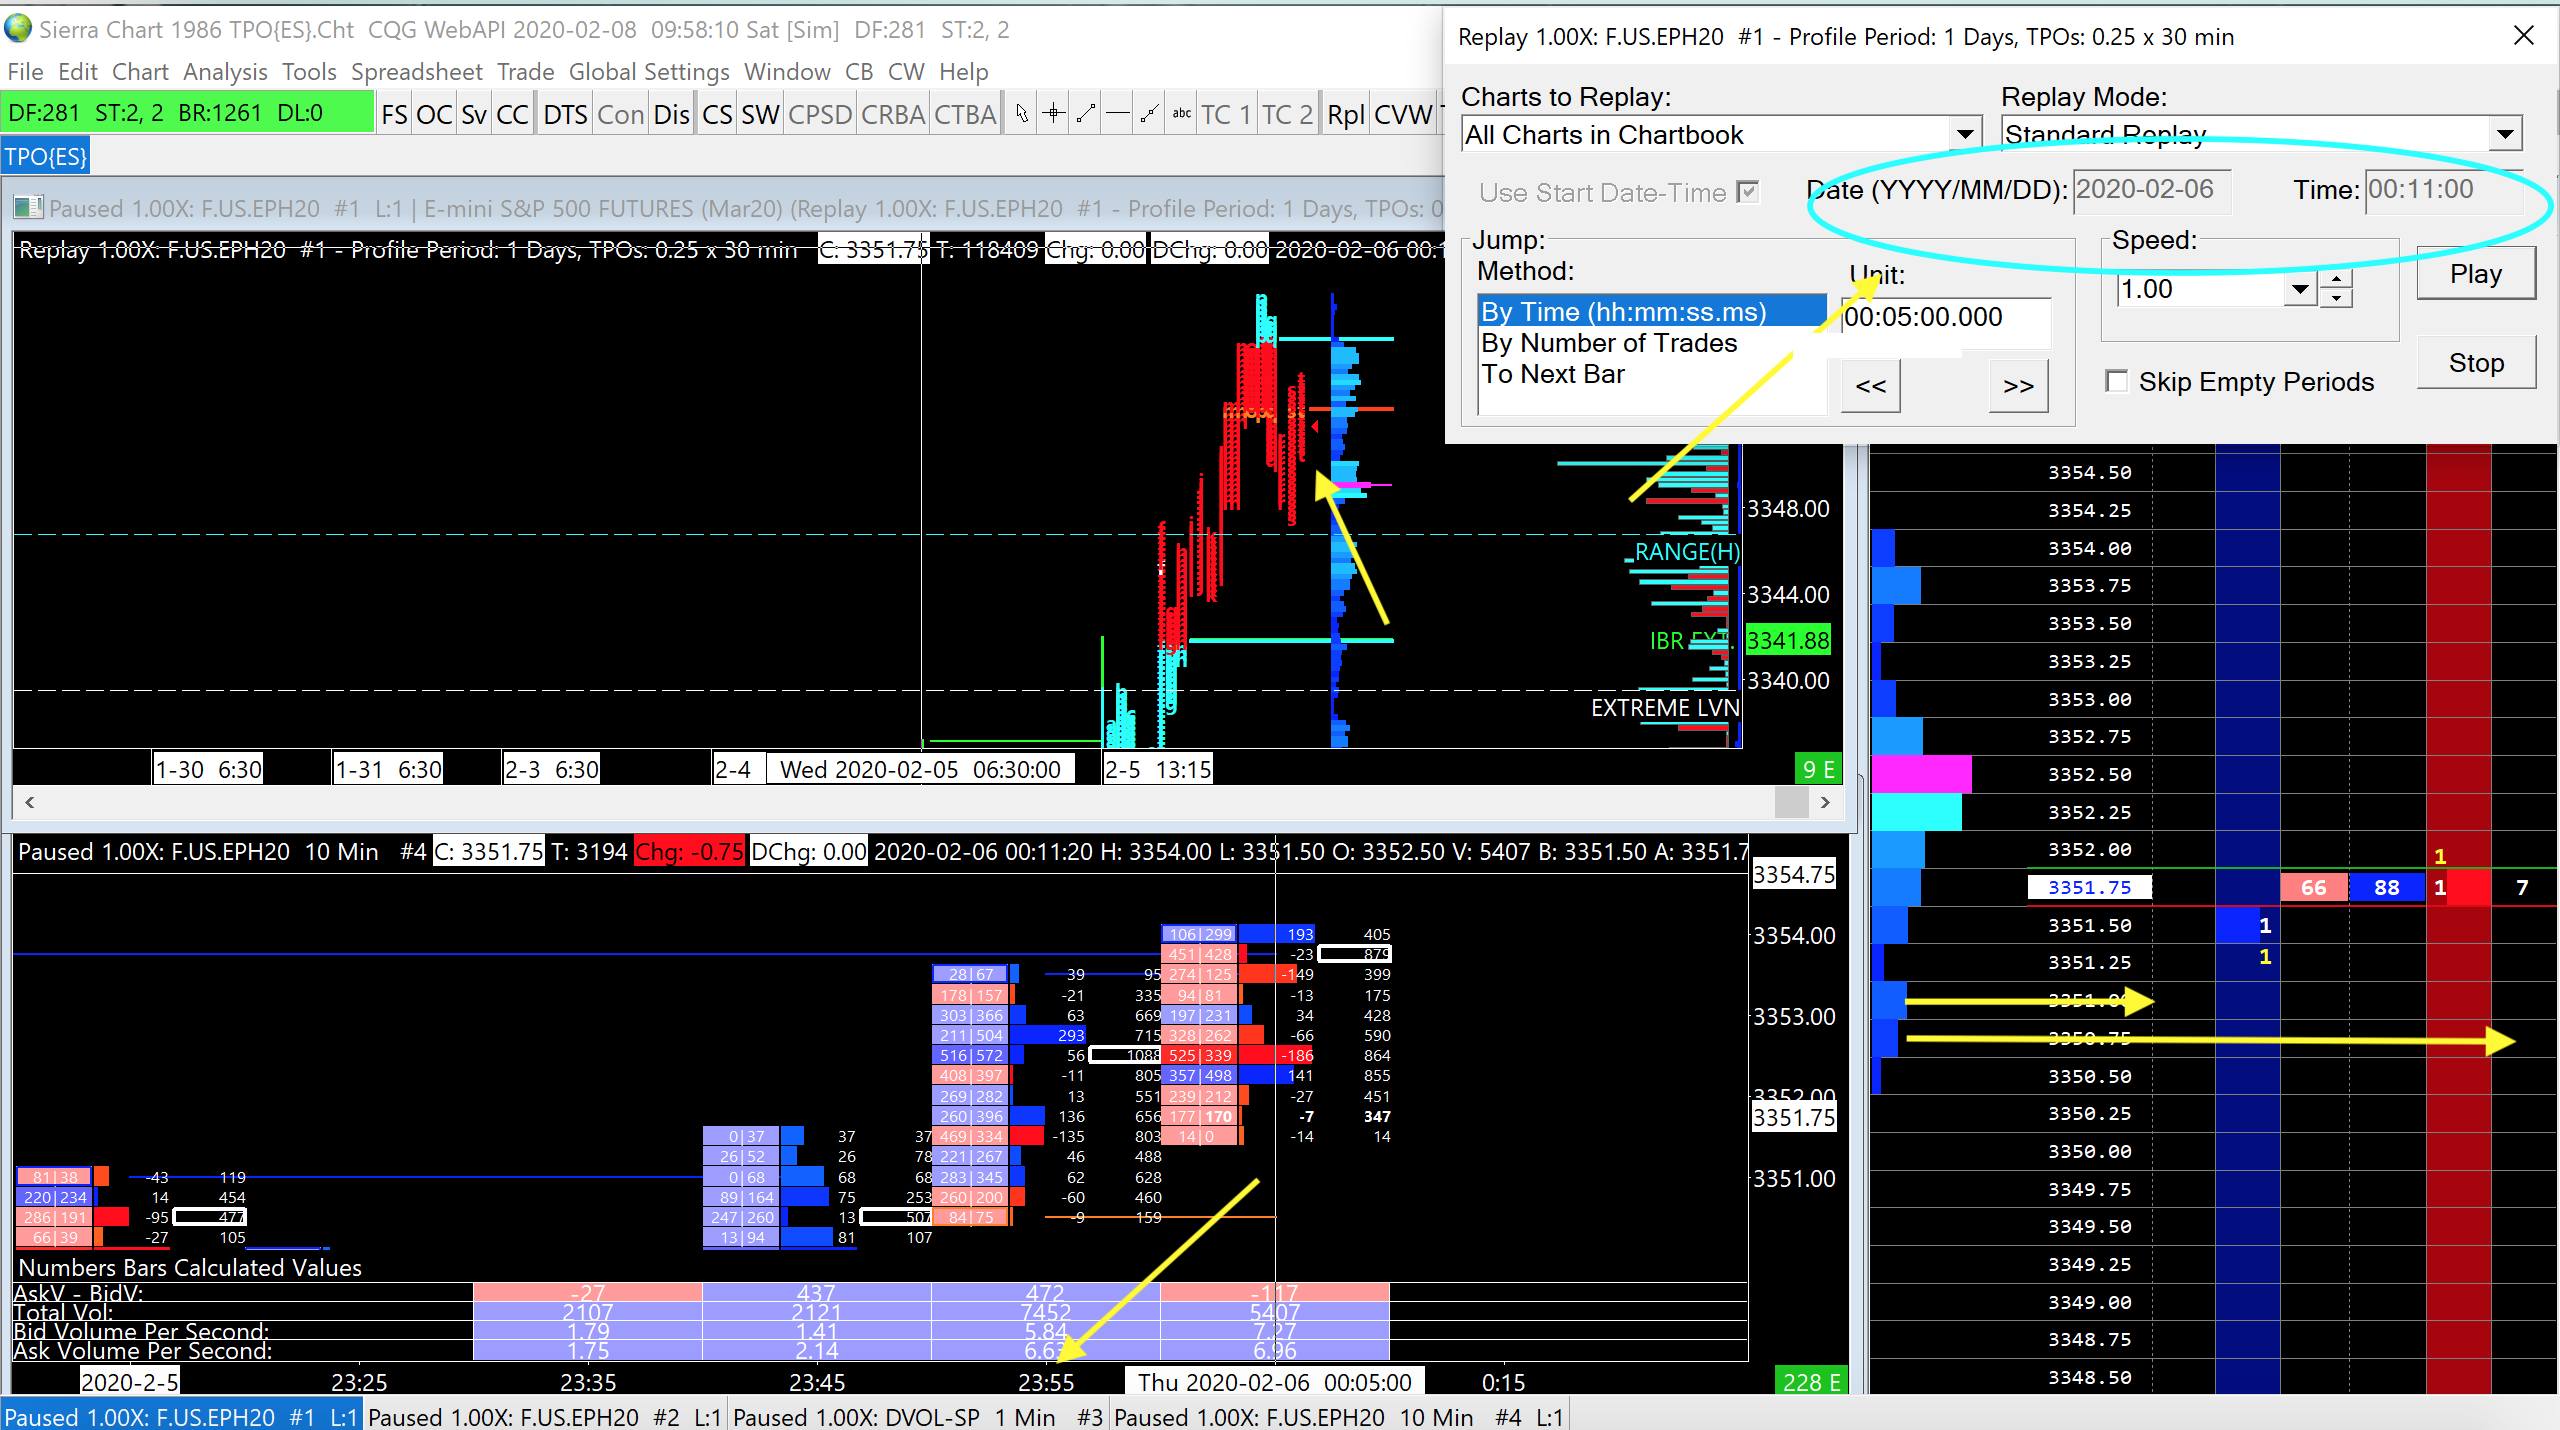Select the horizontal line tool
The width and height of the screenshot is (2560, 1430).
[x=1118, y=114]
